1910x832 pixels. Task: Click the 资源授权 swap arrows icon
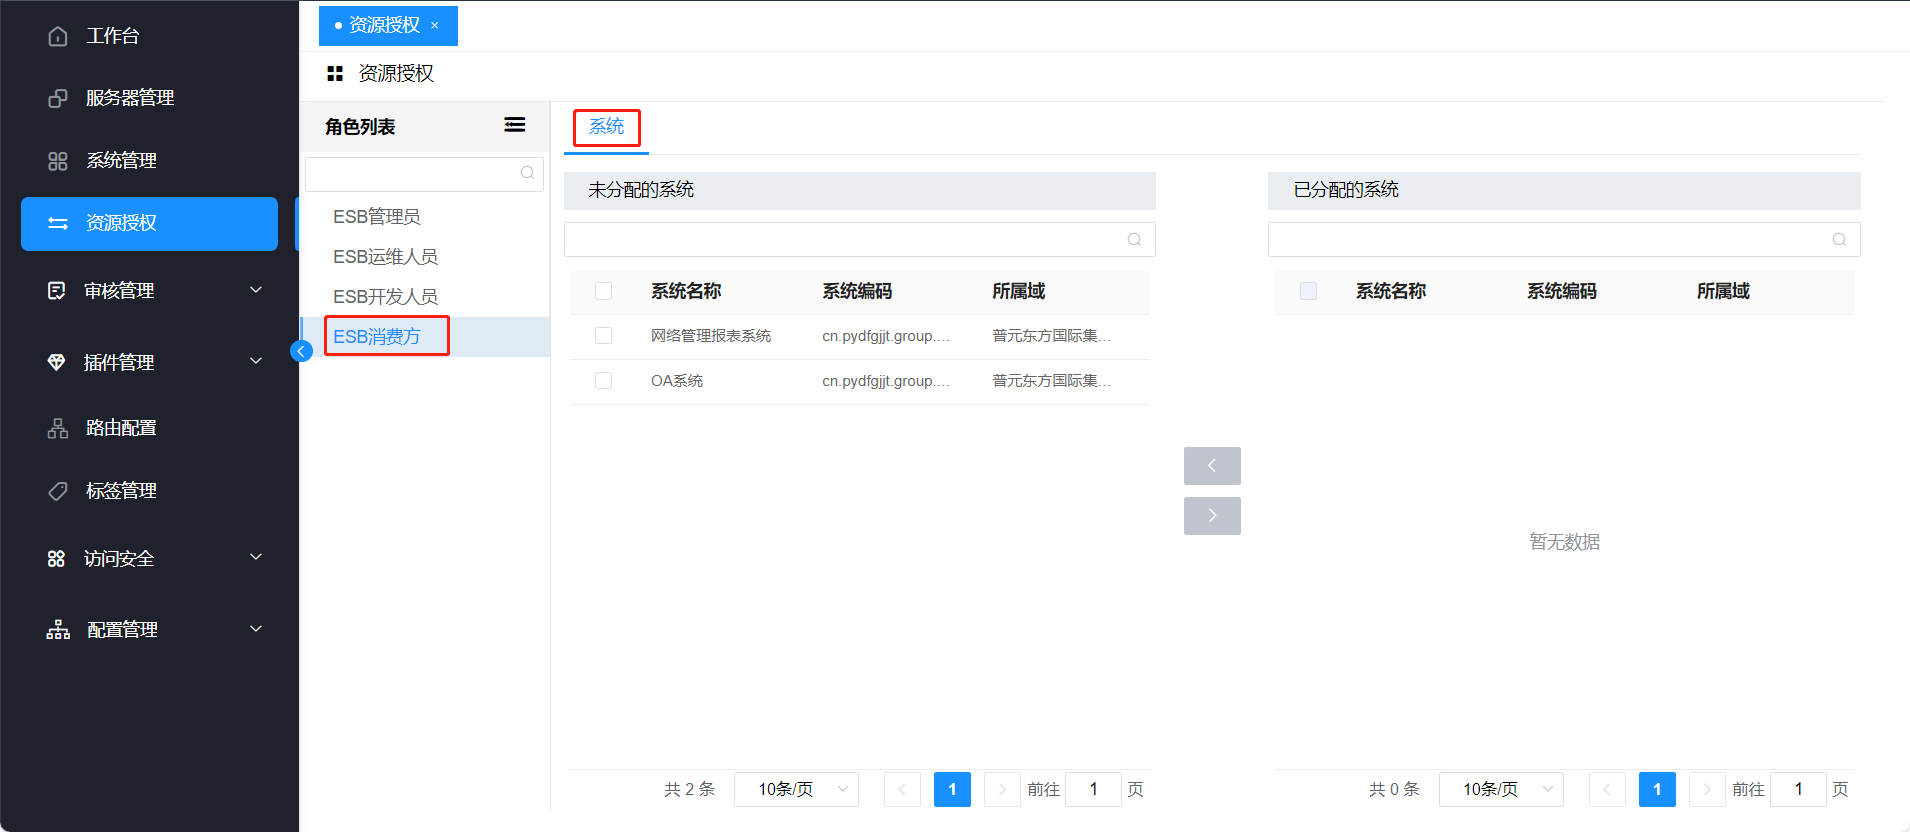point(58,223)
